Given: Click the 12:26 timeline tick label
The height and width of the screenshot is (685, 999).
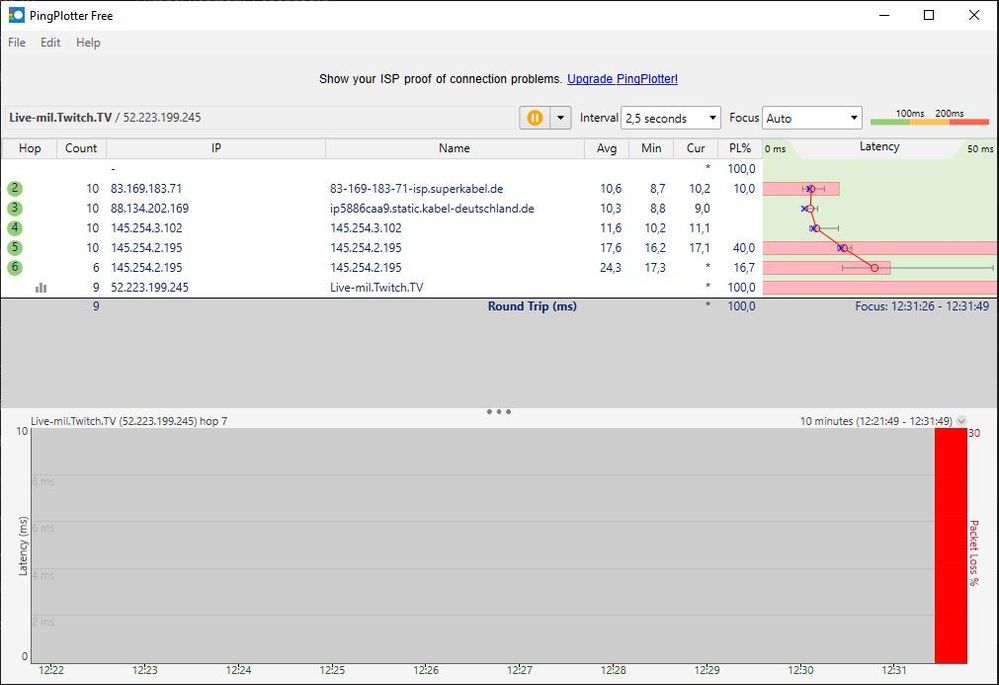Looking at the screenshot, I should point(426,670).
